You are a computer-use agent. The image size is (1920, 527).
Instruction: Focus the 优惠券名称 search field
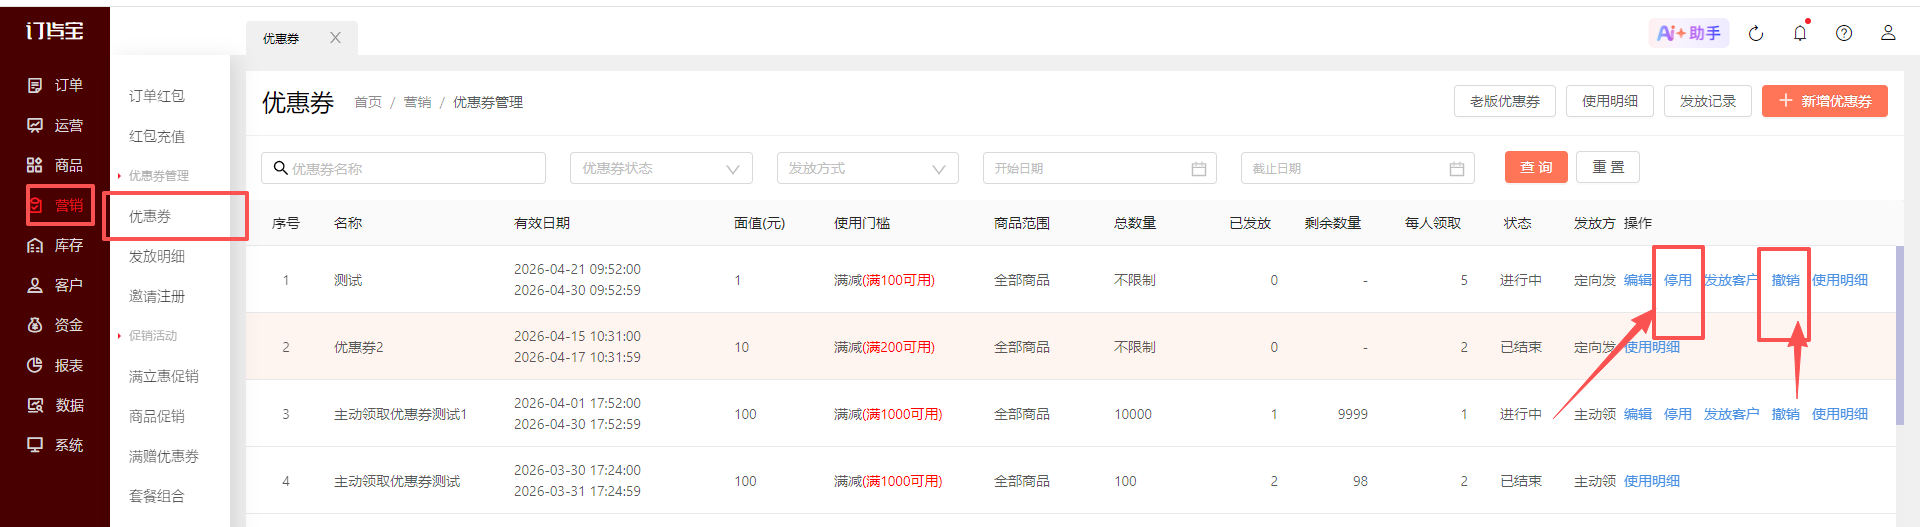404,168
